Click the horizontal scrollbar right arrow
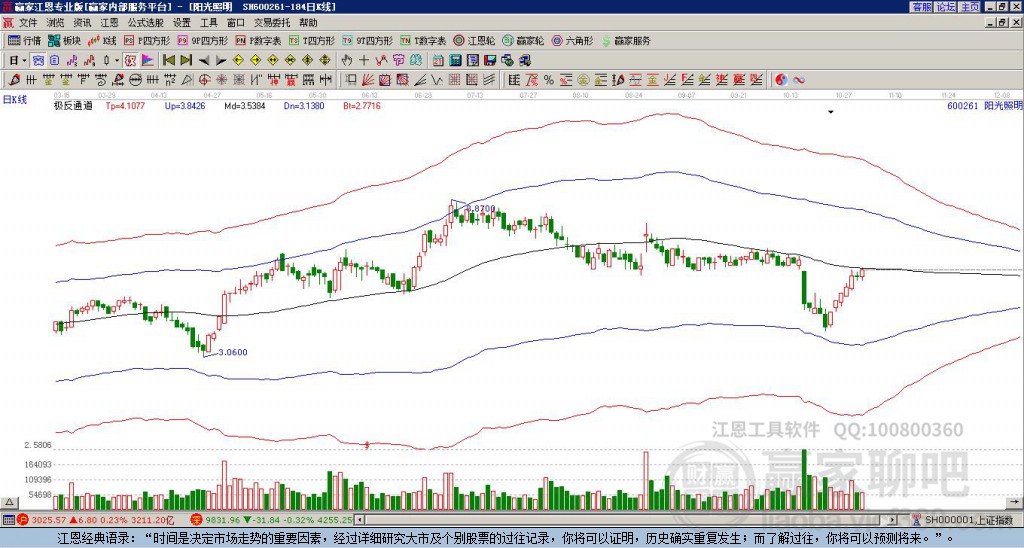 pyautogui.click(x=893, y=520)
